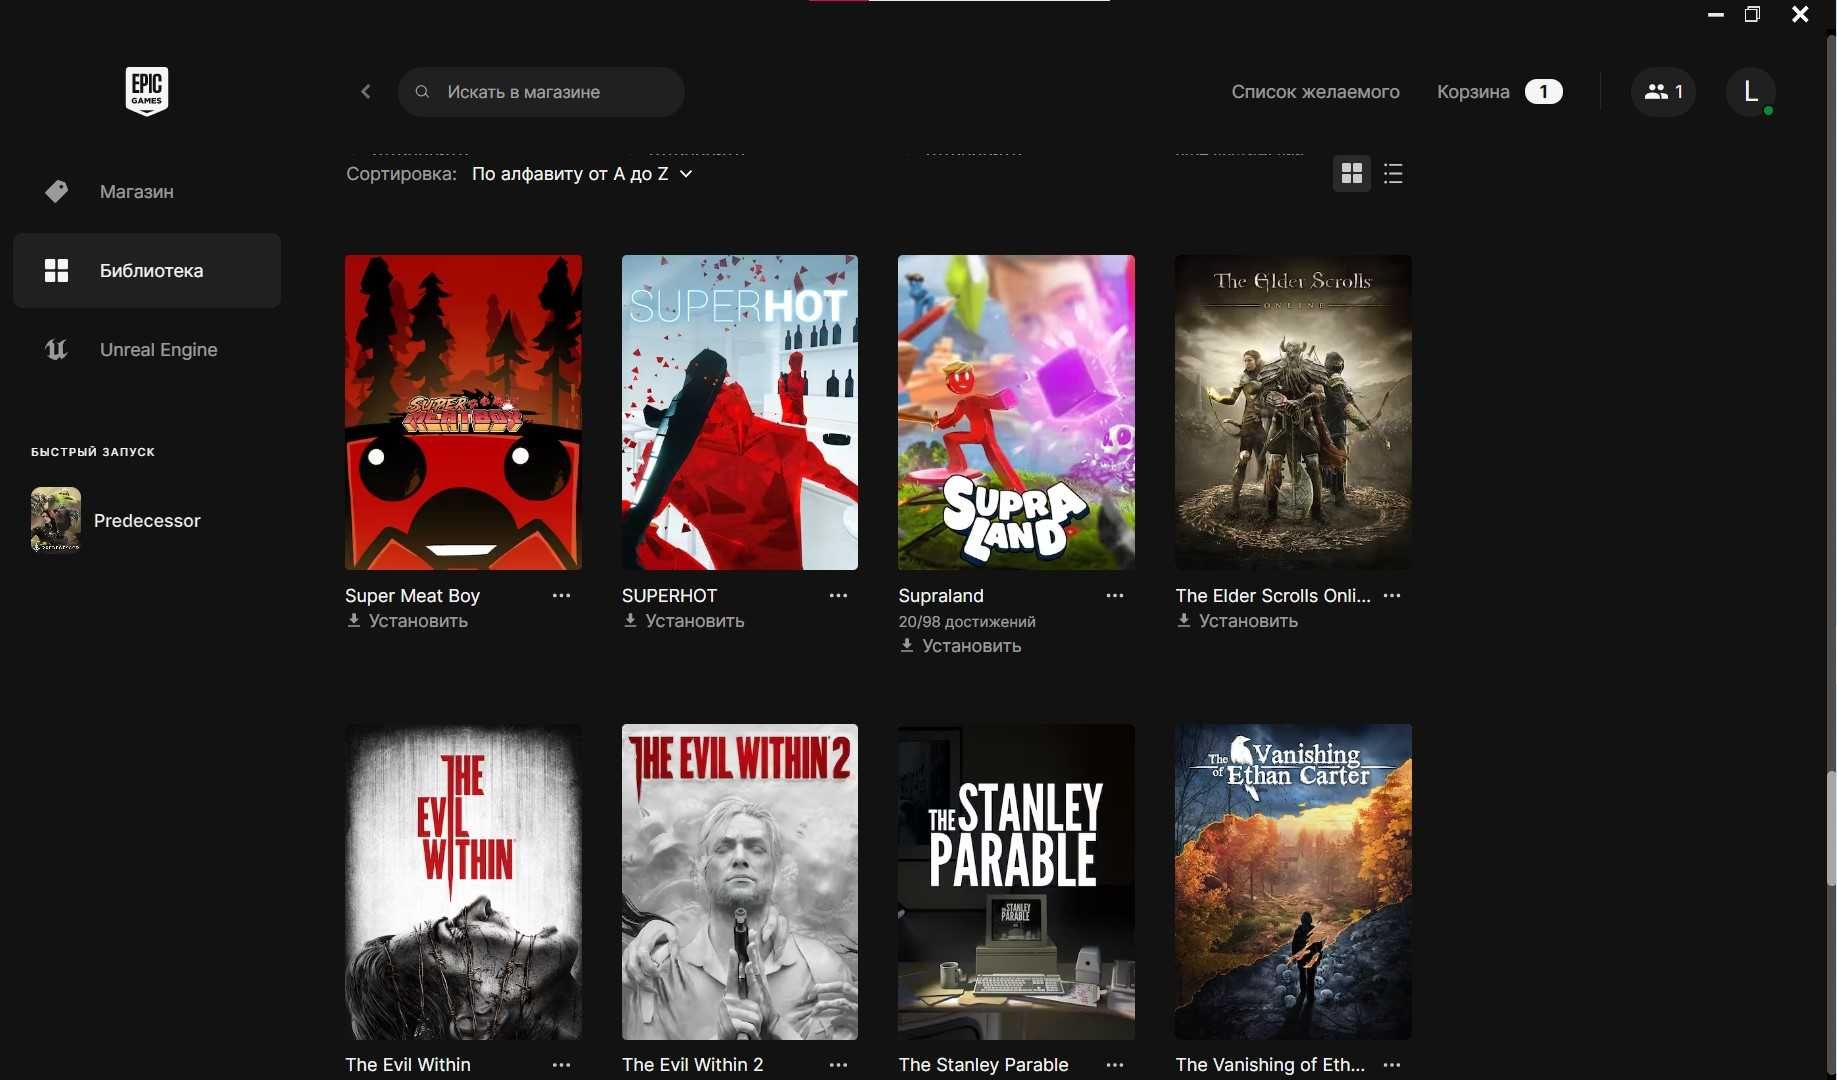Open The Elder Scrolls Online cover art
The image size is (1837, 1080).
1293,412
